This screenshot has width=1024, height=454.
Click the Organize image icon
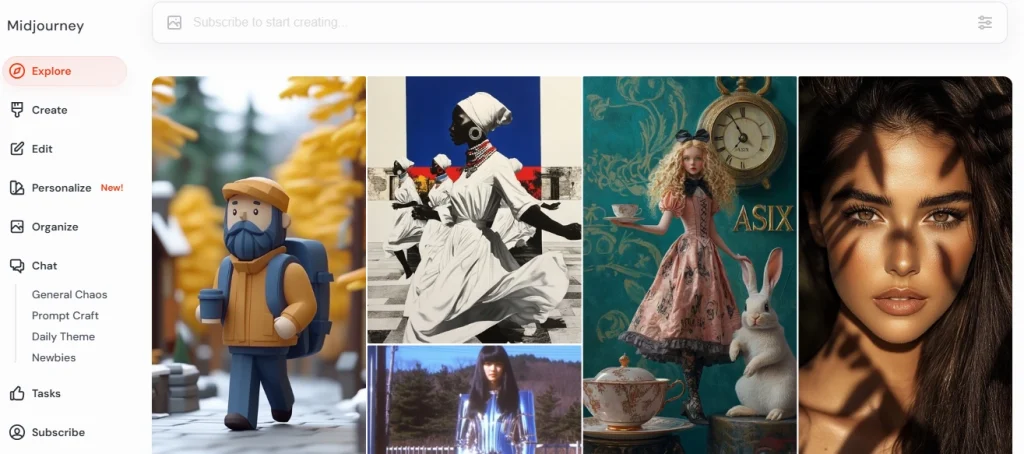point(17,227)
